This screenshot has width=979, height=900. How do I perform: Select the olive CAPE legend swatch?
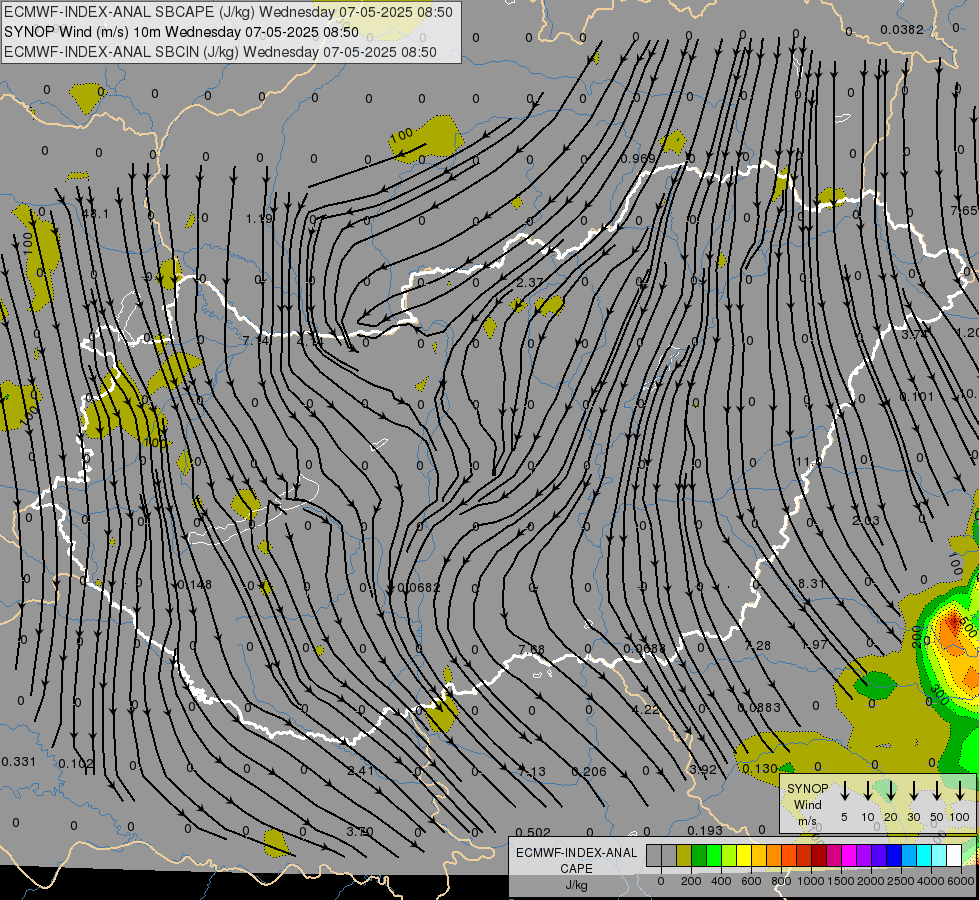tap(684, 856)
